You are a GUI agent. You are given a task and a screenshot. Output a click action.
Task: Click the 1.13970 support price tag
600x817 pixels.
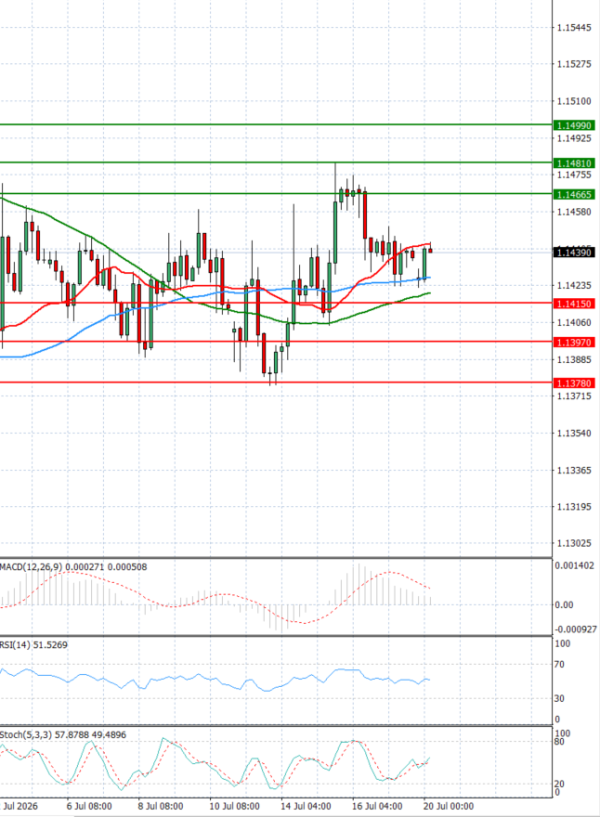pos(573,342)
